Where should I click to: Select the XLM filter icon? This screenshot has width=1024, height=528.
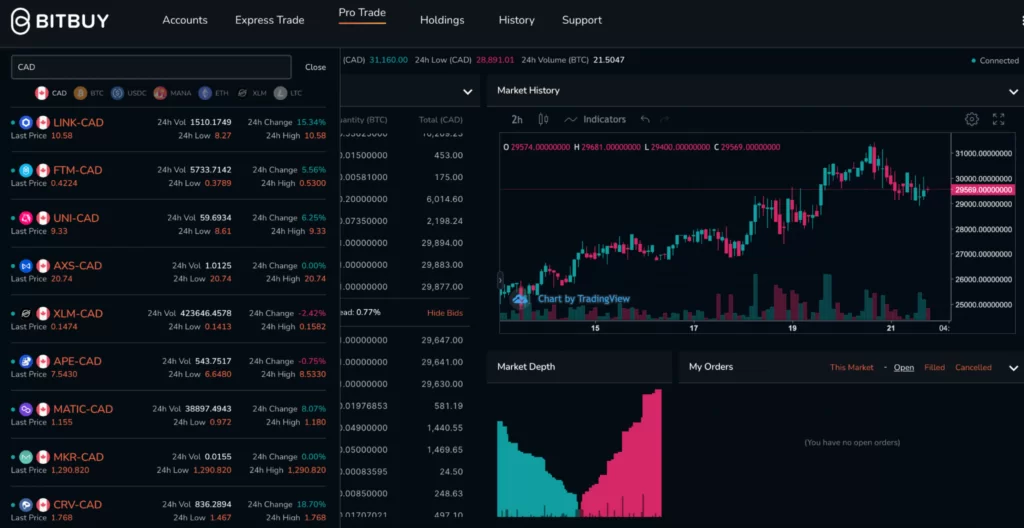point(242,93)
